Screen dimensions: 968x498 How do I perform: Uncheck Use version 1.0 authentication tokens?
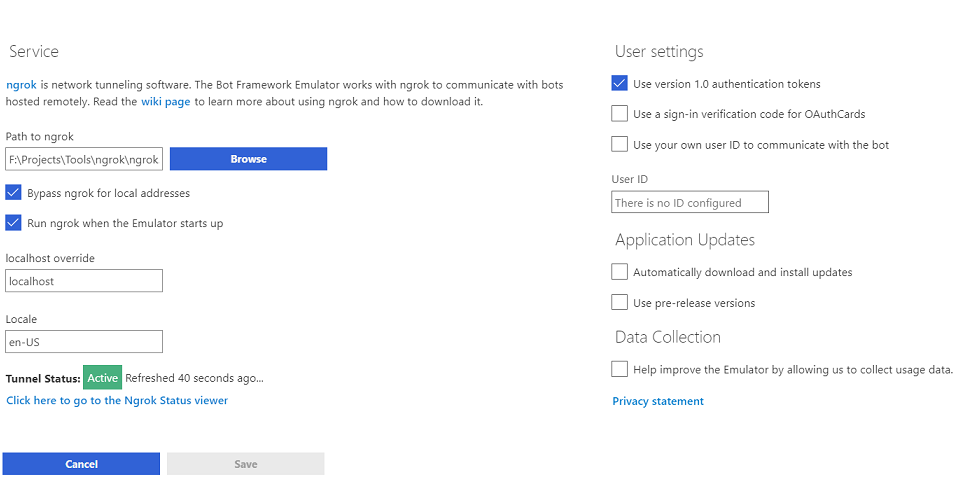pyautogui.click(x=619, y=83)
